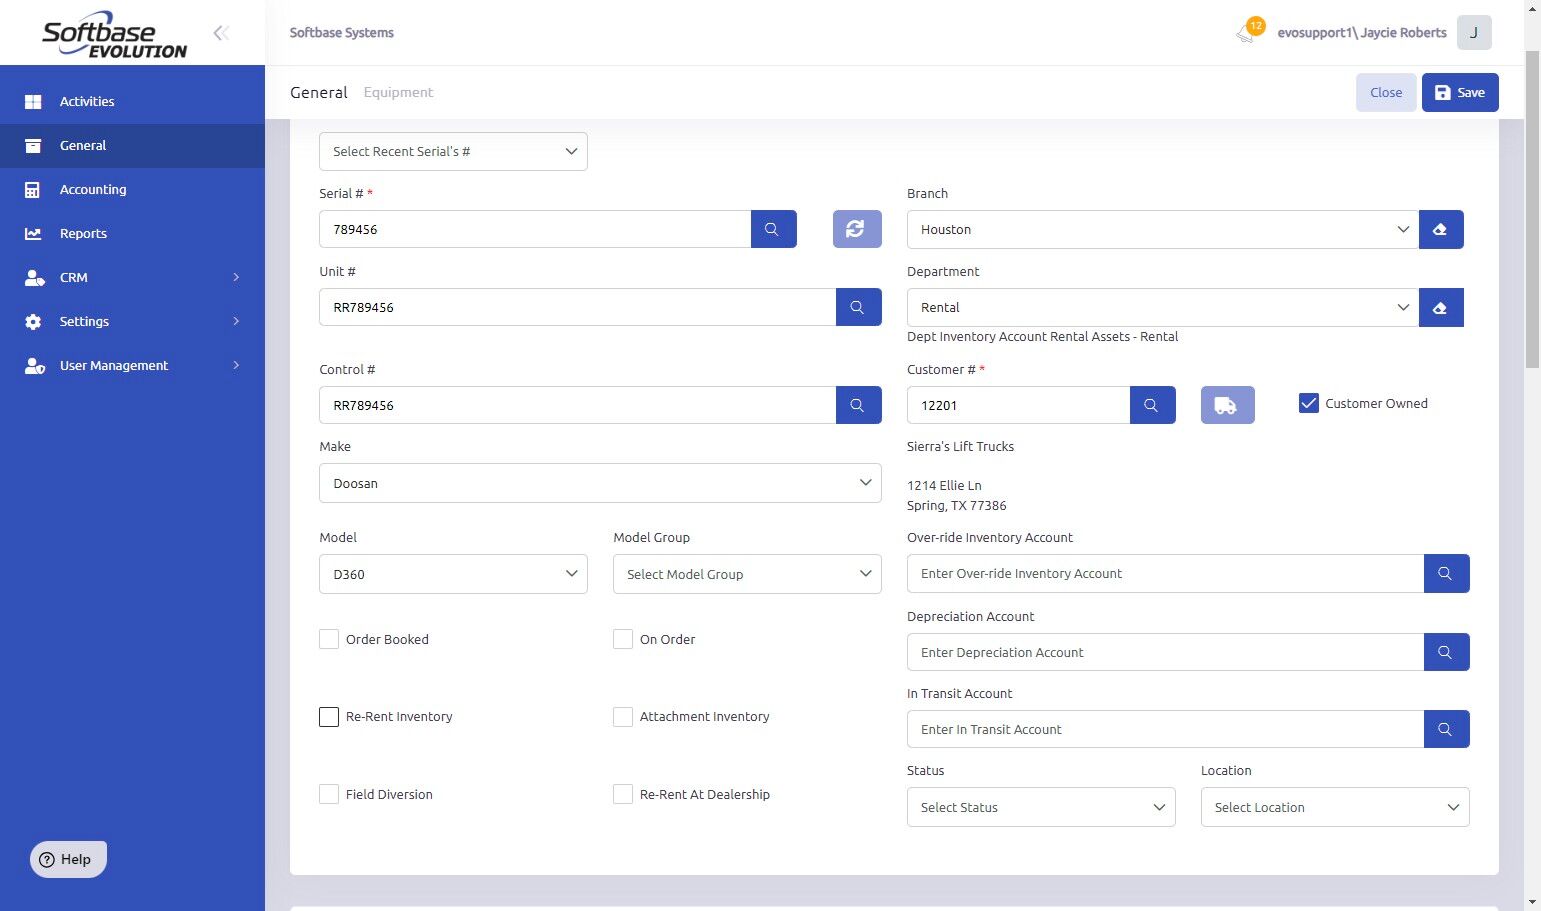
Task: Focus the Control # input field
Action: (x=578, y=405)
